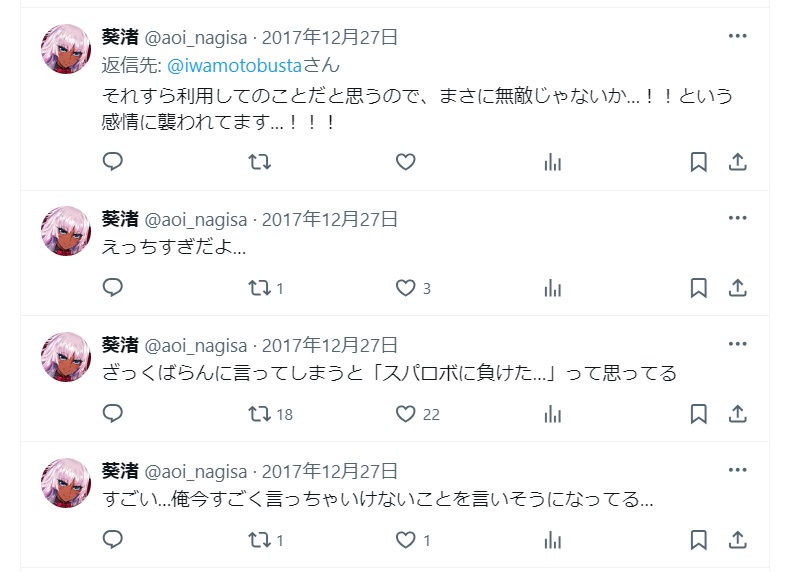Open more options on えっちすぎだよ tweet
This screenshot has height=572, width=785.
coord(737,218)
